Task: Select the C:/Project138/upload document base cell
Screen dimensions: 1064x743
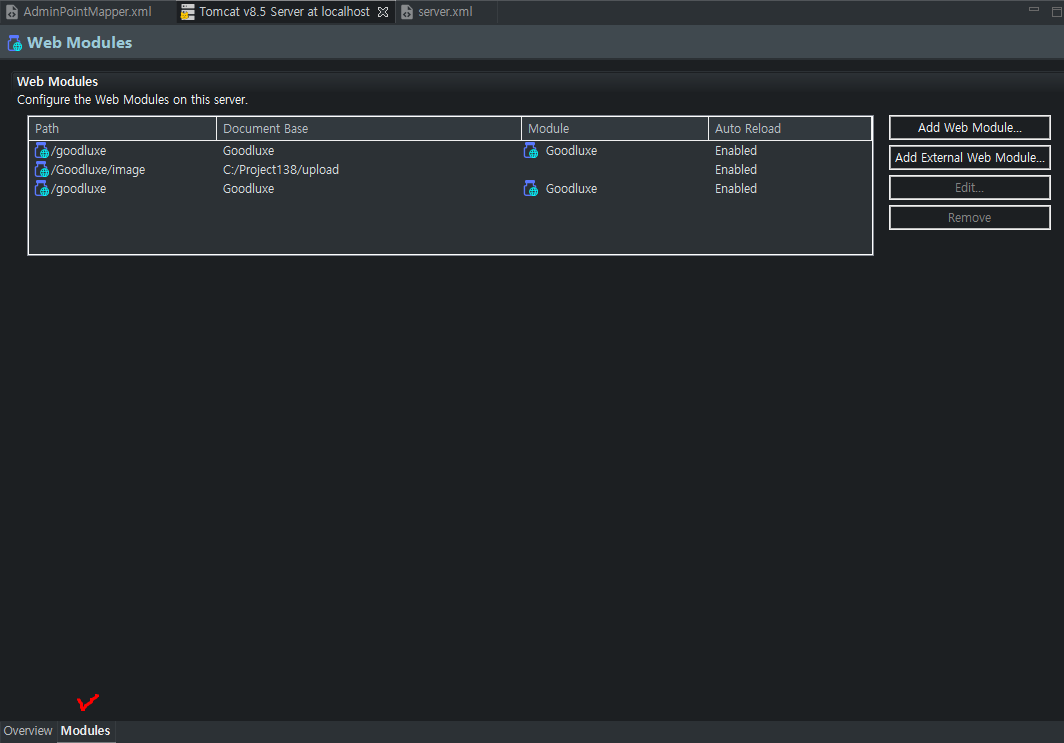Action: pyautogui.click(x=281, y=170)
